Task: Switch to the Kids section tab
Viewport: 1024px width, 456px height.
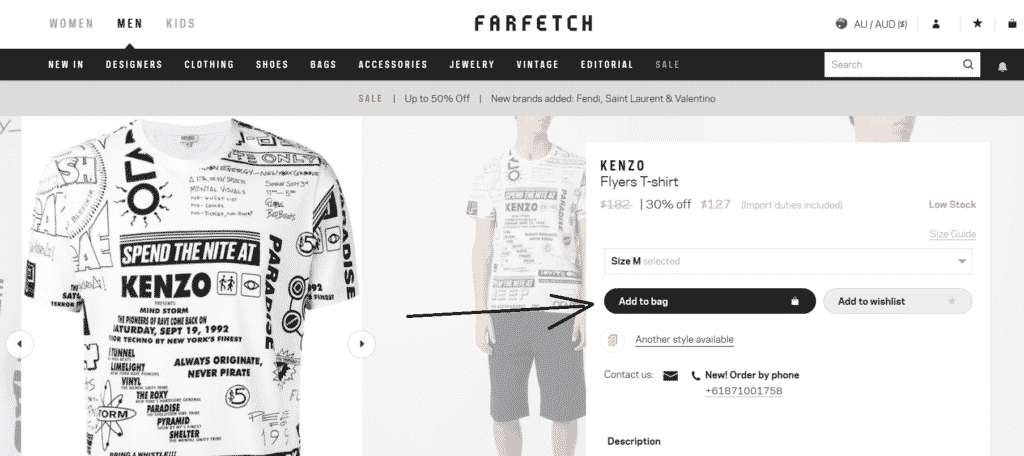Action: point(180,24)
